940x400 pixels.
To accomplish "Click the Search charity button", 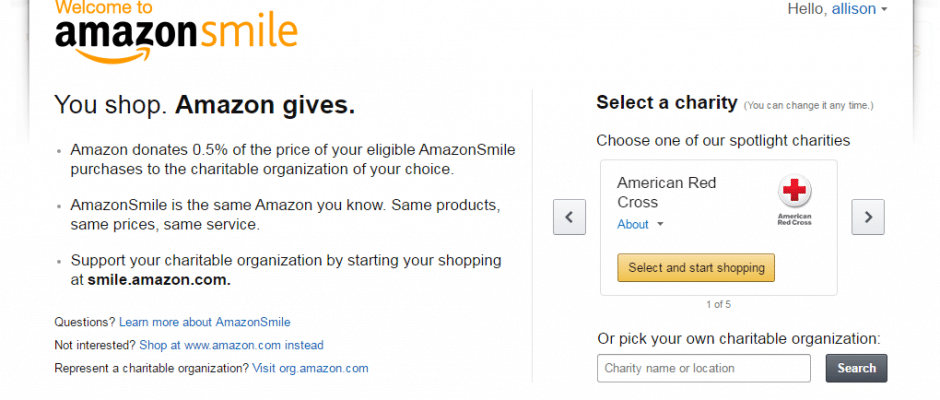I will [x=856, y=368].
